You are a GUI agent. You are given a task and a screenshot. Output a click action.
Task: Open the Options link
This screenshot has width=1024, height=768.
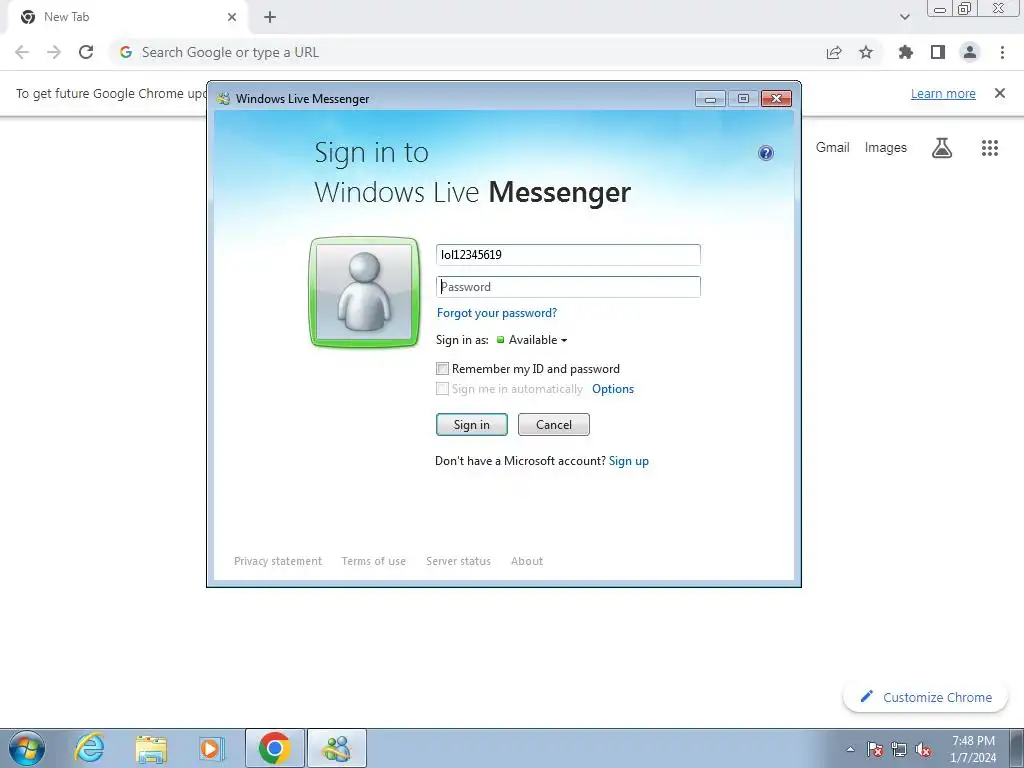tap(613, 389)
